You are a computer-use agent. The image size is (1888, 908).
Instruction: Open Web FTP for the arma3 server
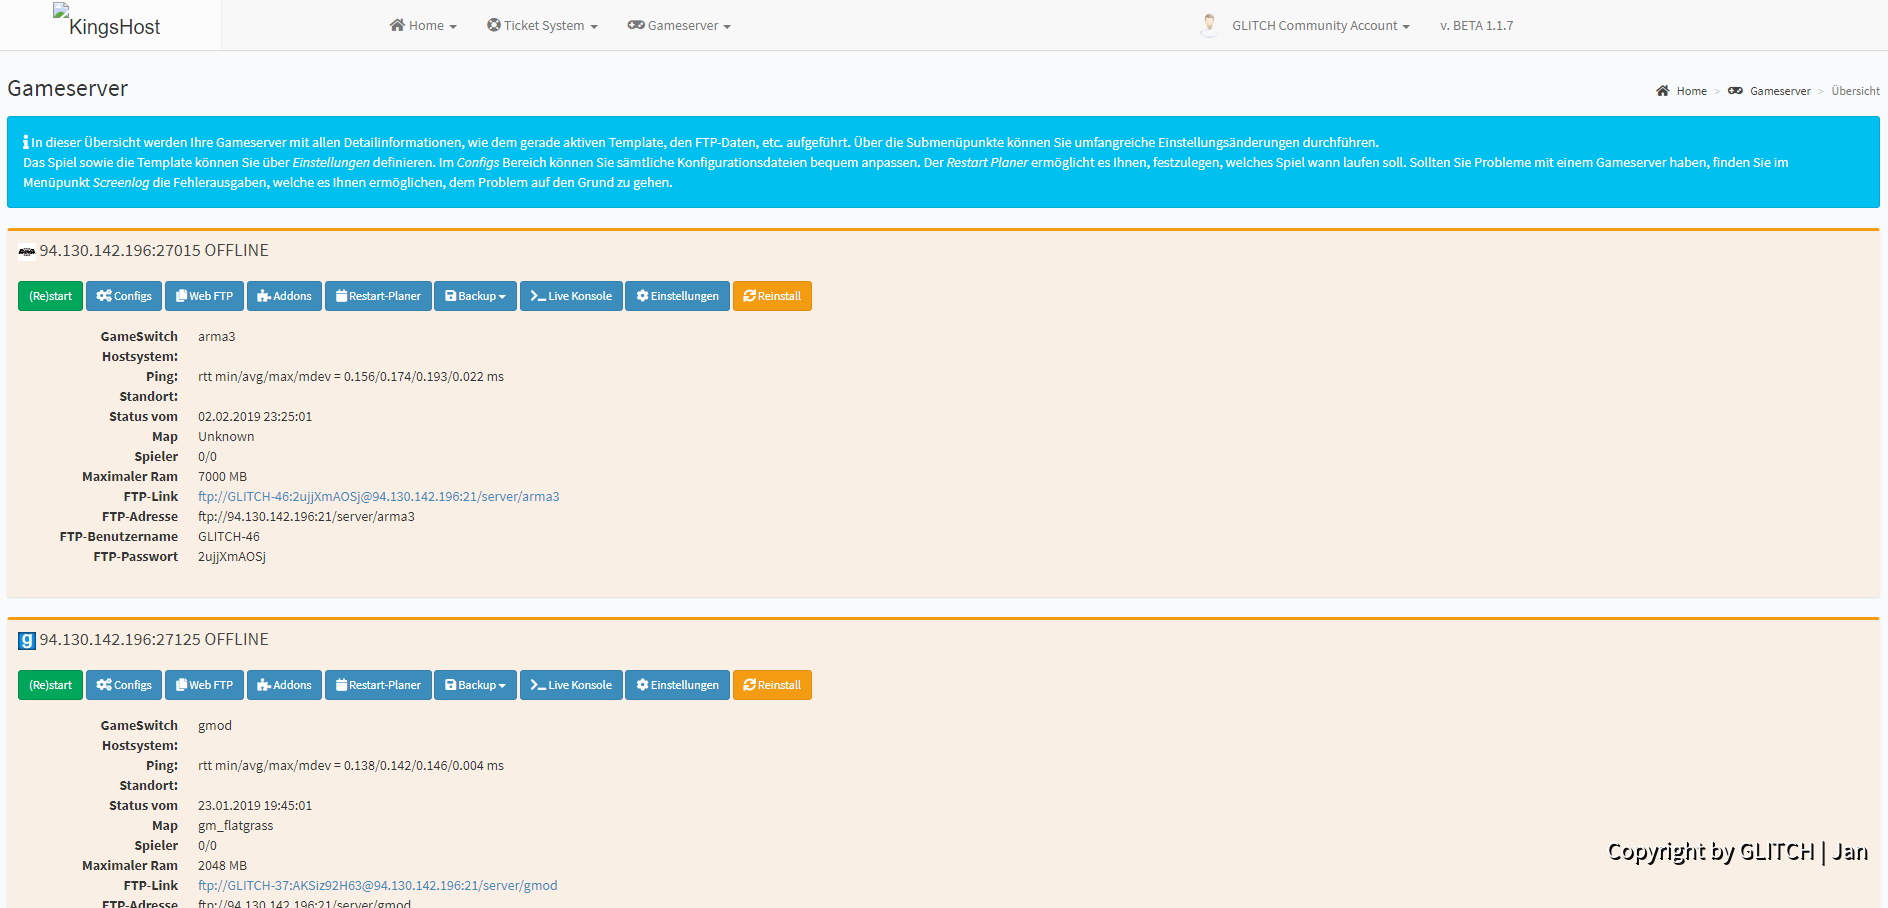coord(204,296)
